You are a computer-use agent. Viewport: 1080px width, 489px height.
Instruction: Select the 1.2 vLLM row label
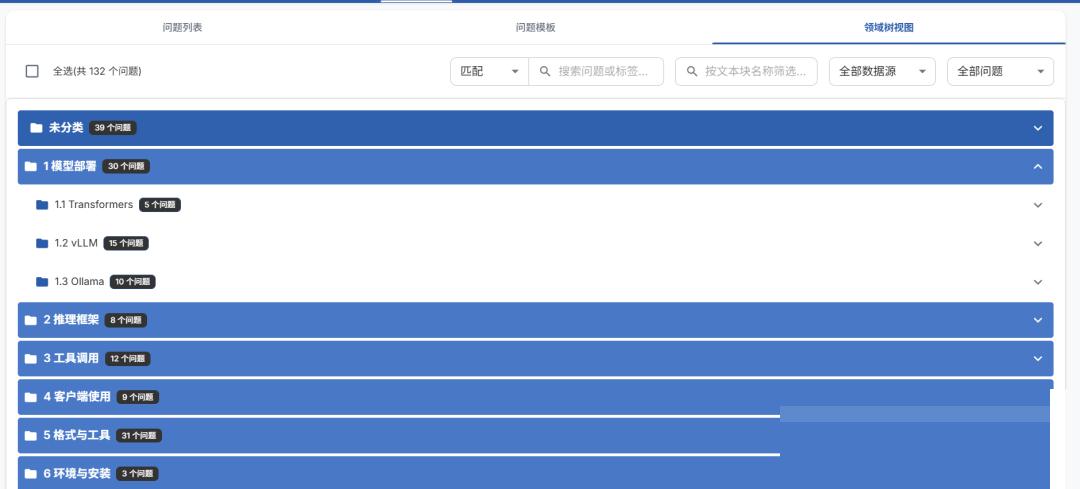coord(76,243)
